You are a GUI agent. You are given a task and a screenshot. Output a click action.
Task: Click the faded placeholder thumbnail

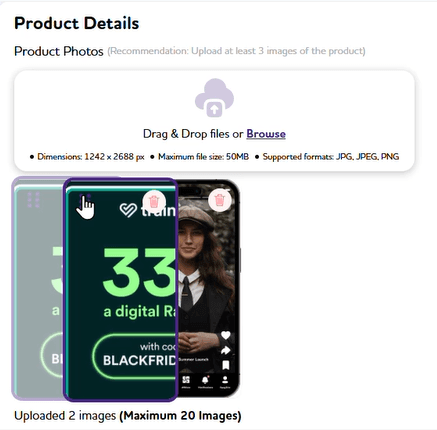[38, 288]
